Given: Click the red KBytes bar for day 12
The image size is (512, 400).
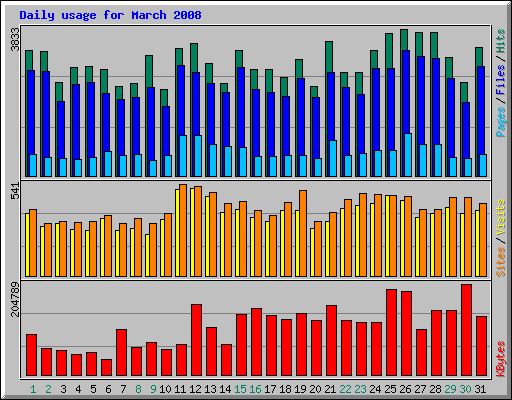Looking at the screenshot, I should pos(196,340).
